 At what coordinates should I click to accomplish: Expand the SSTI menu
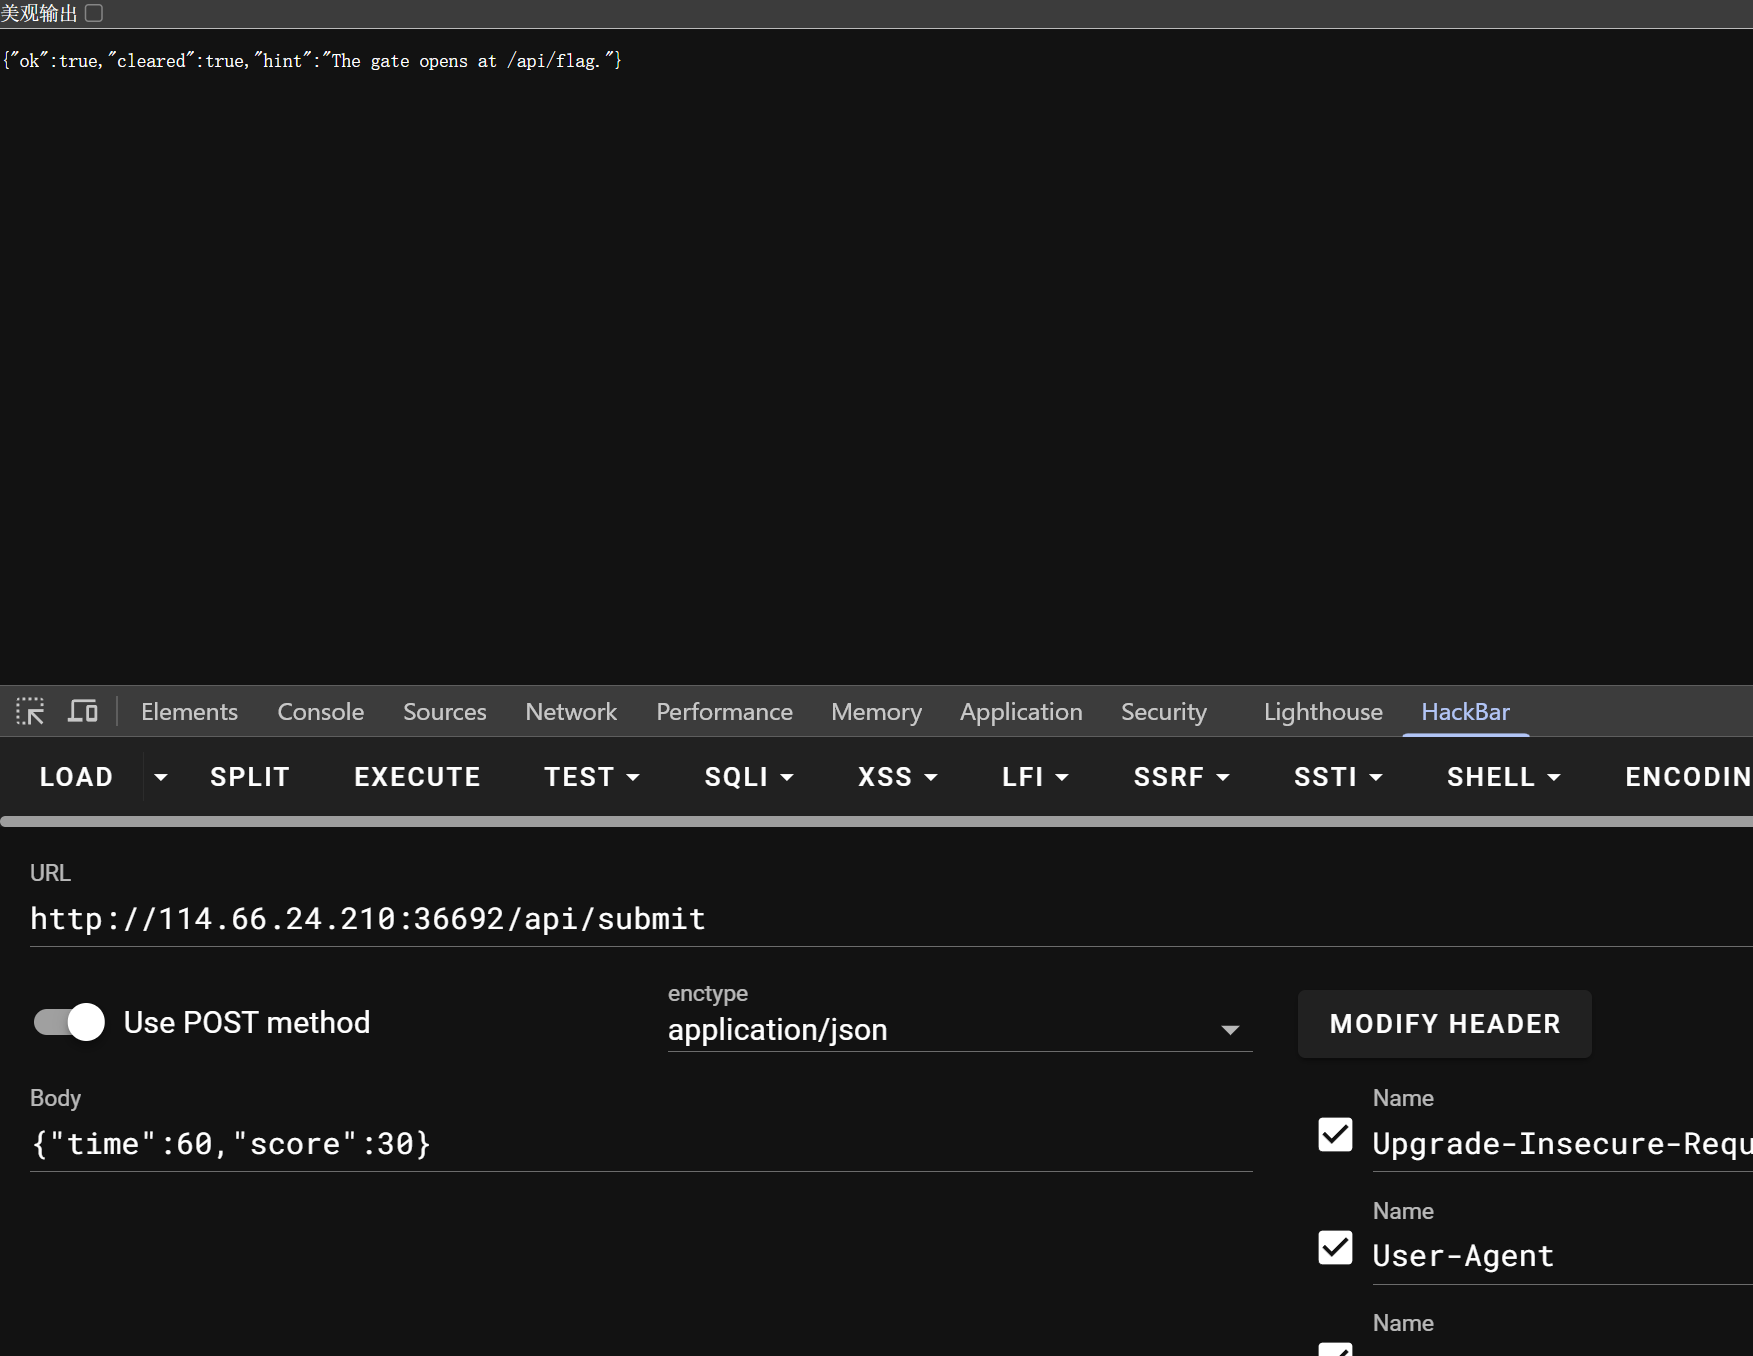1339,777
